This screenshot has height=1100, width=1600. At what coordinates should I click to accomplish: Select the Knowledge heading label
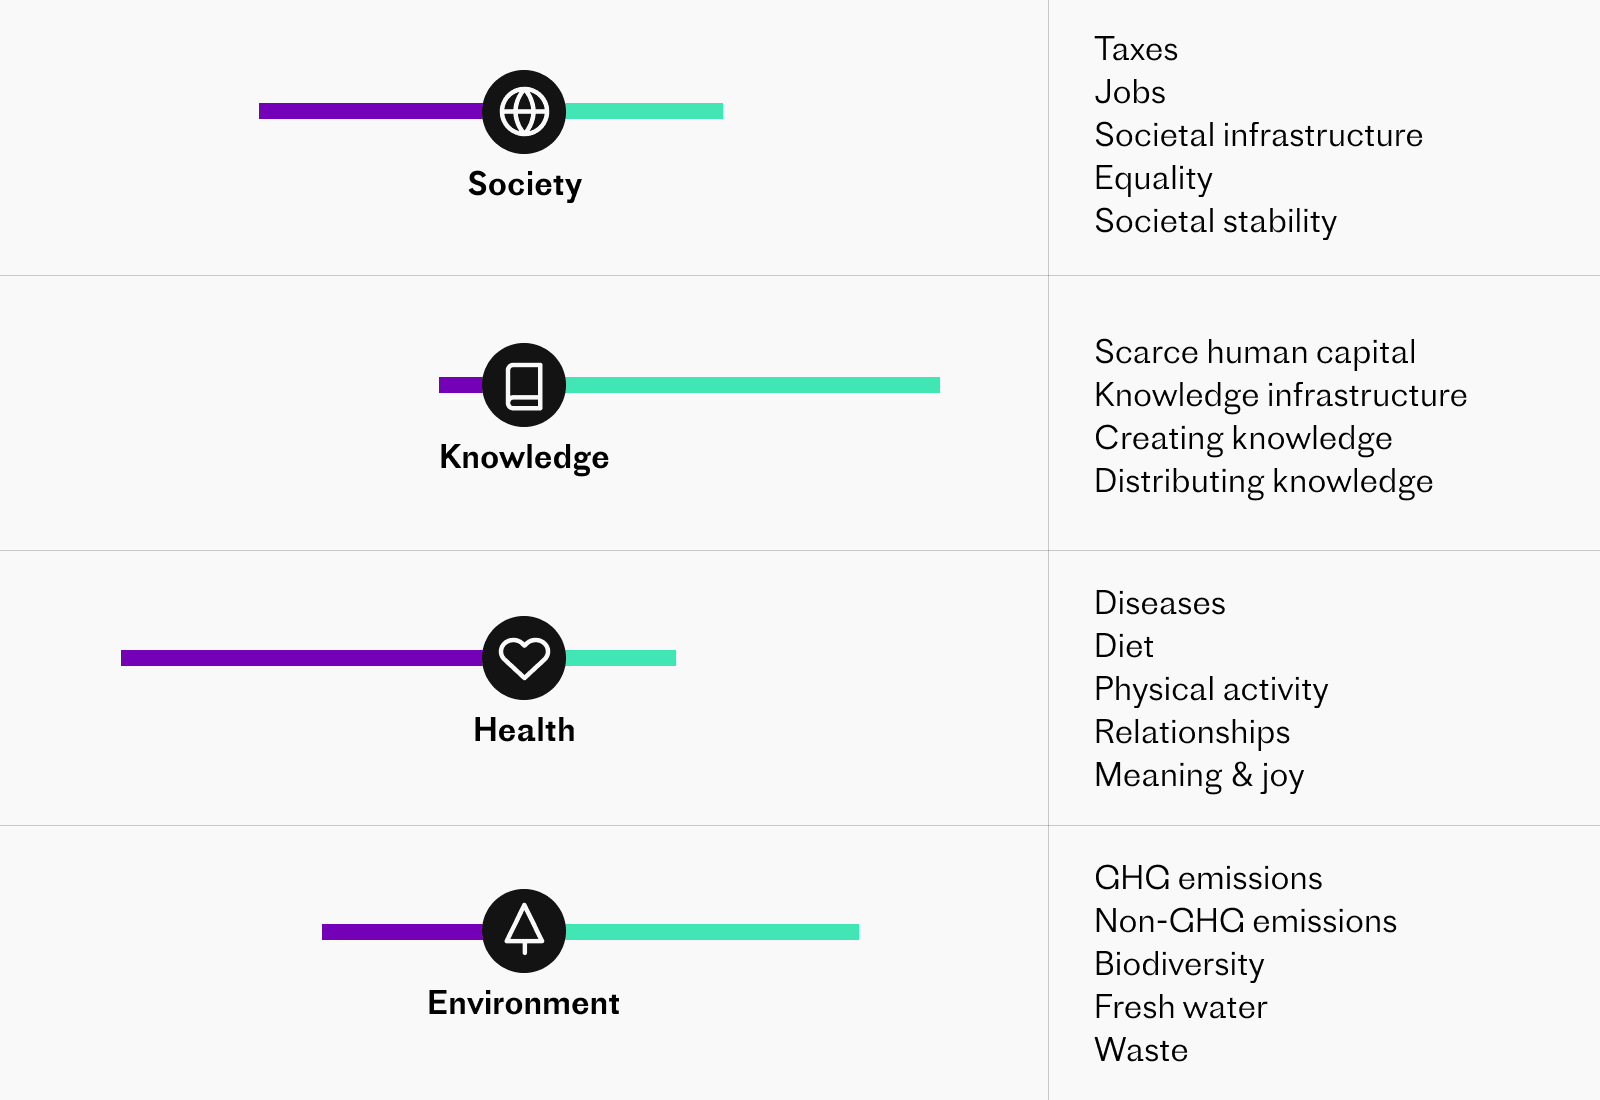524,457
